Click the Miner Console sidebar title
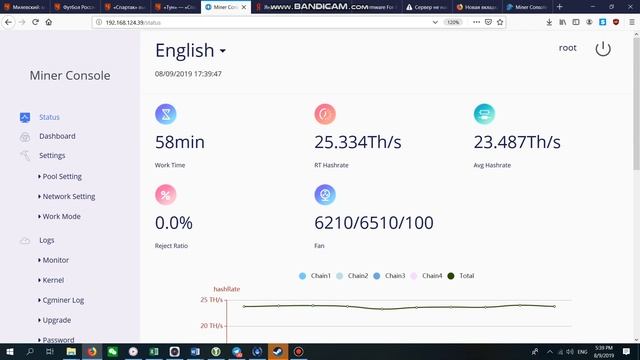 [70, 76]
